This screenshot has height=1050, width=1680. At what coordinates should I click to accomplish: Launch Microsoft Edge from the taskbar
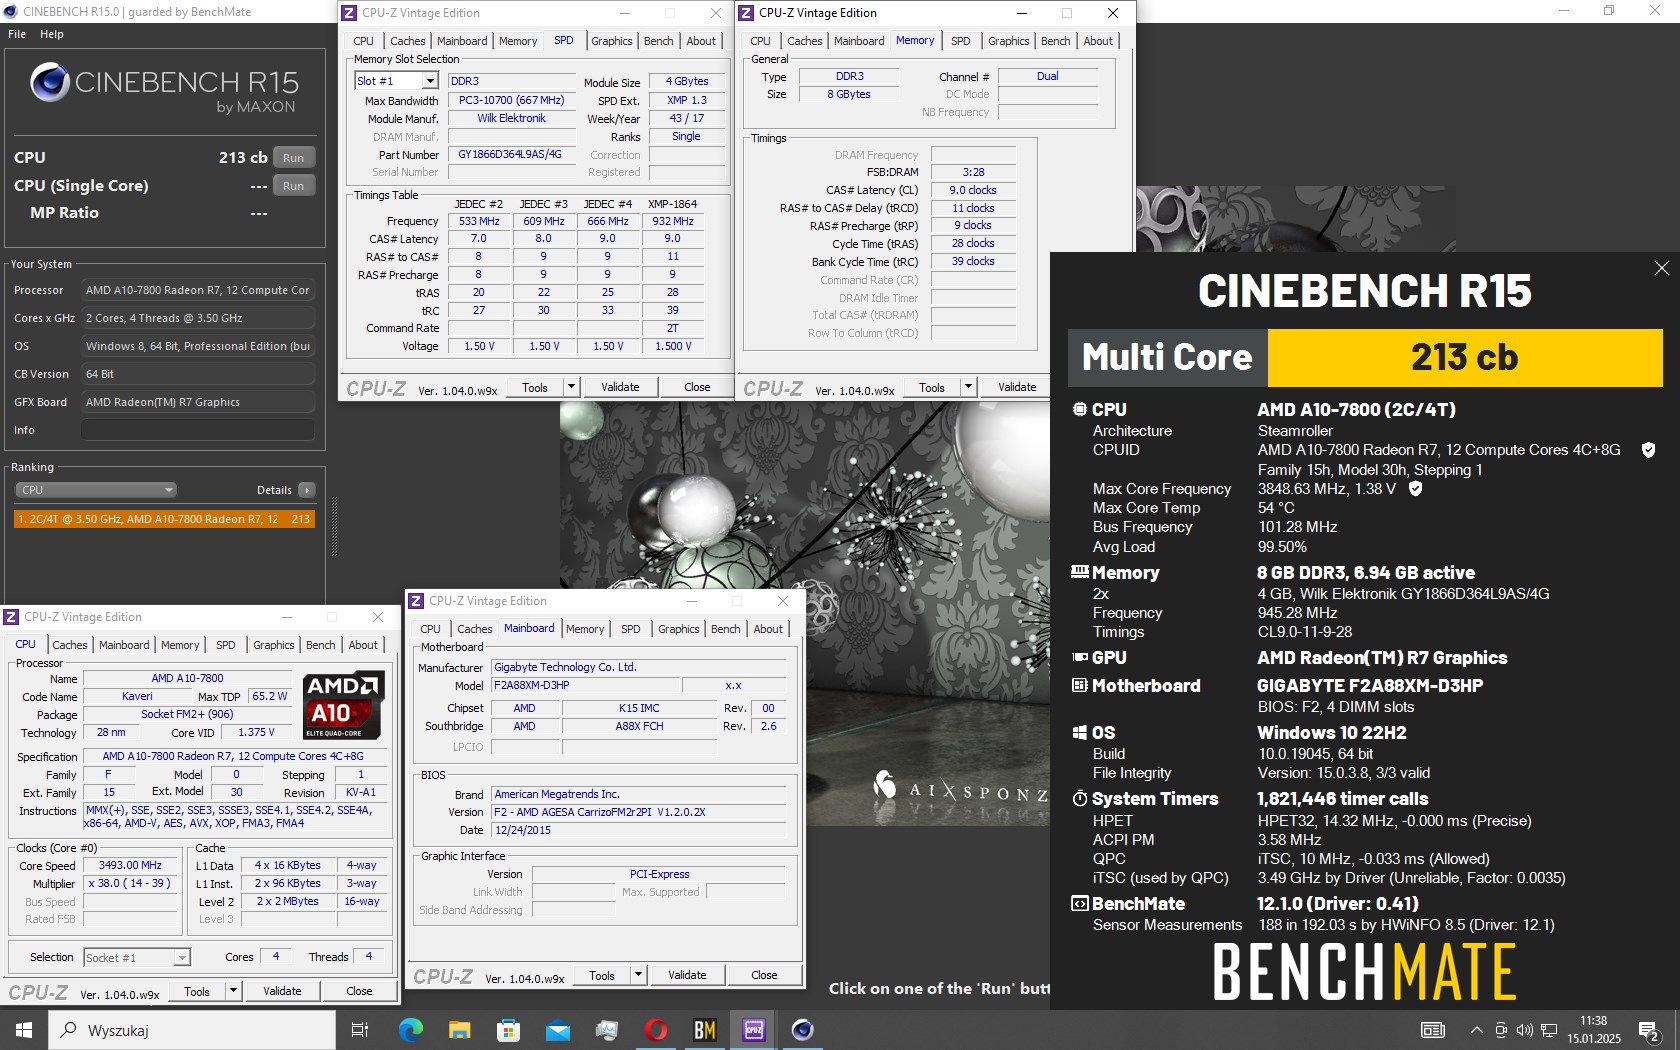(x=410, y=1030)
